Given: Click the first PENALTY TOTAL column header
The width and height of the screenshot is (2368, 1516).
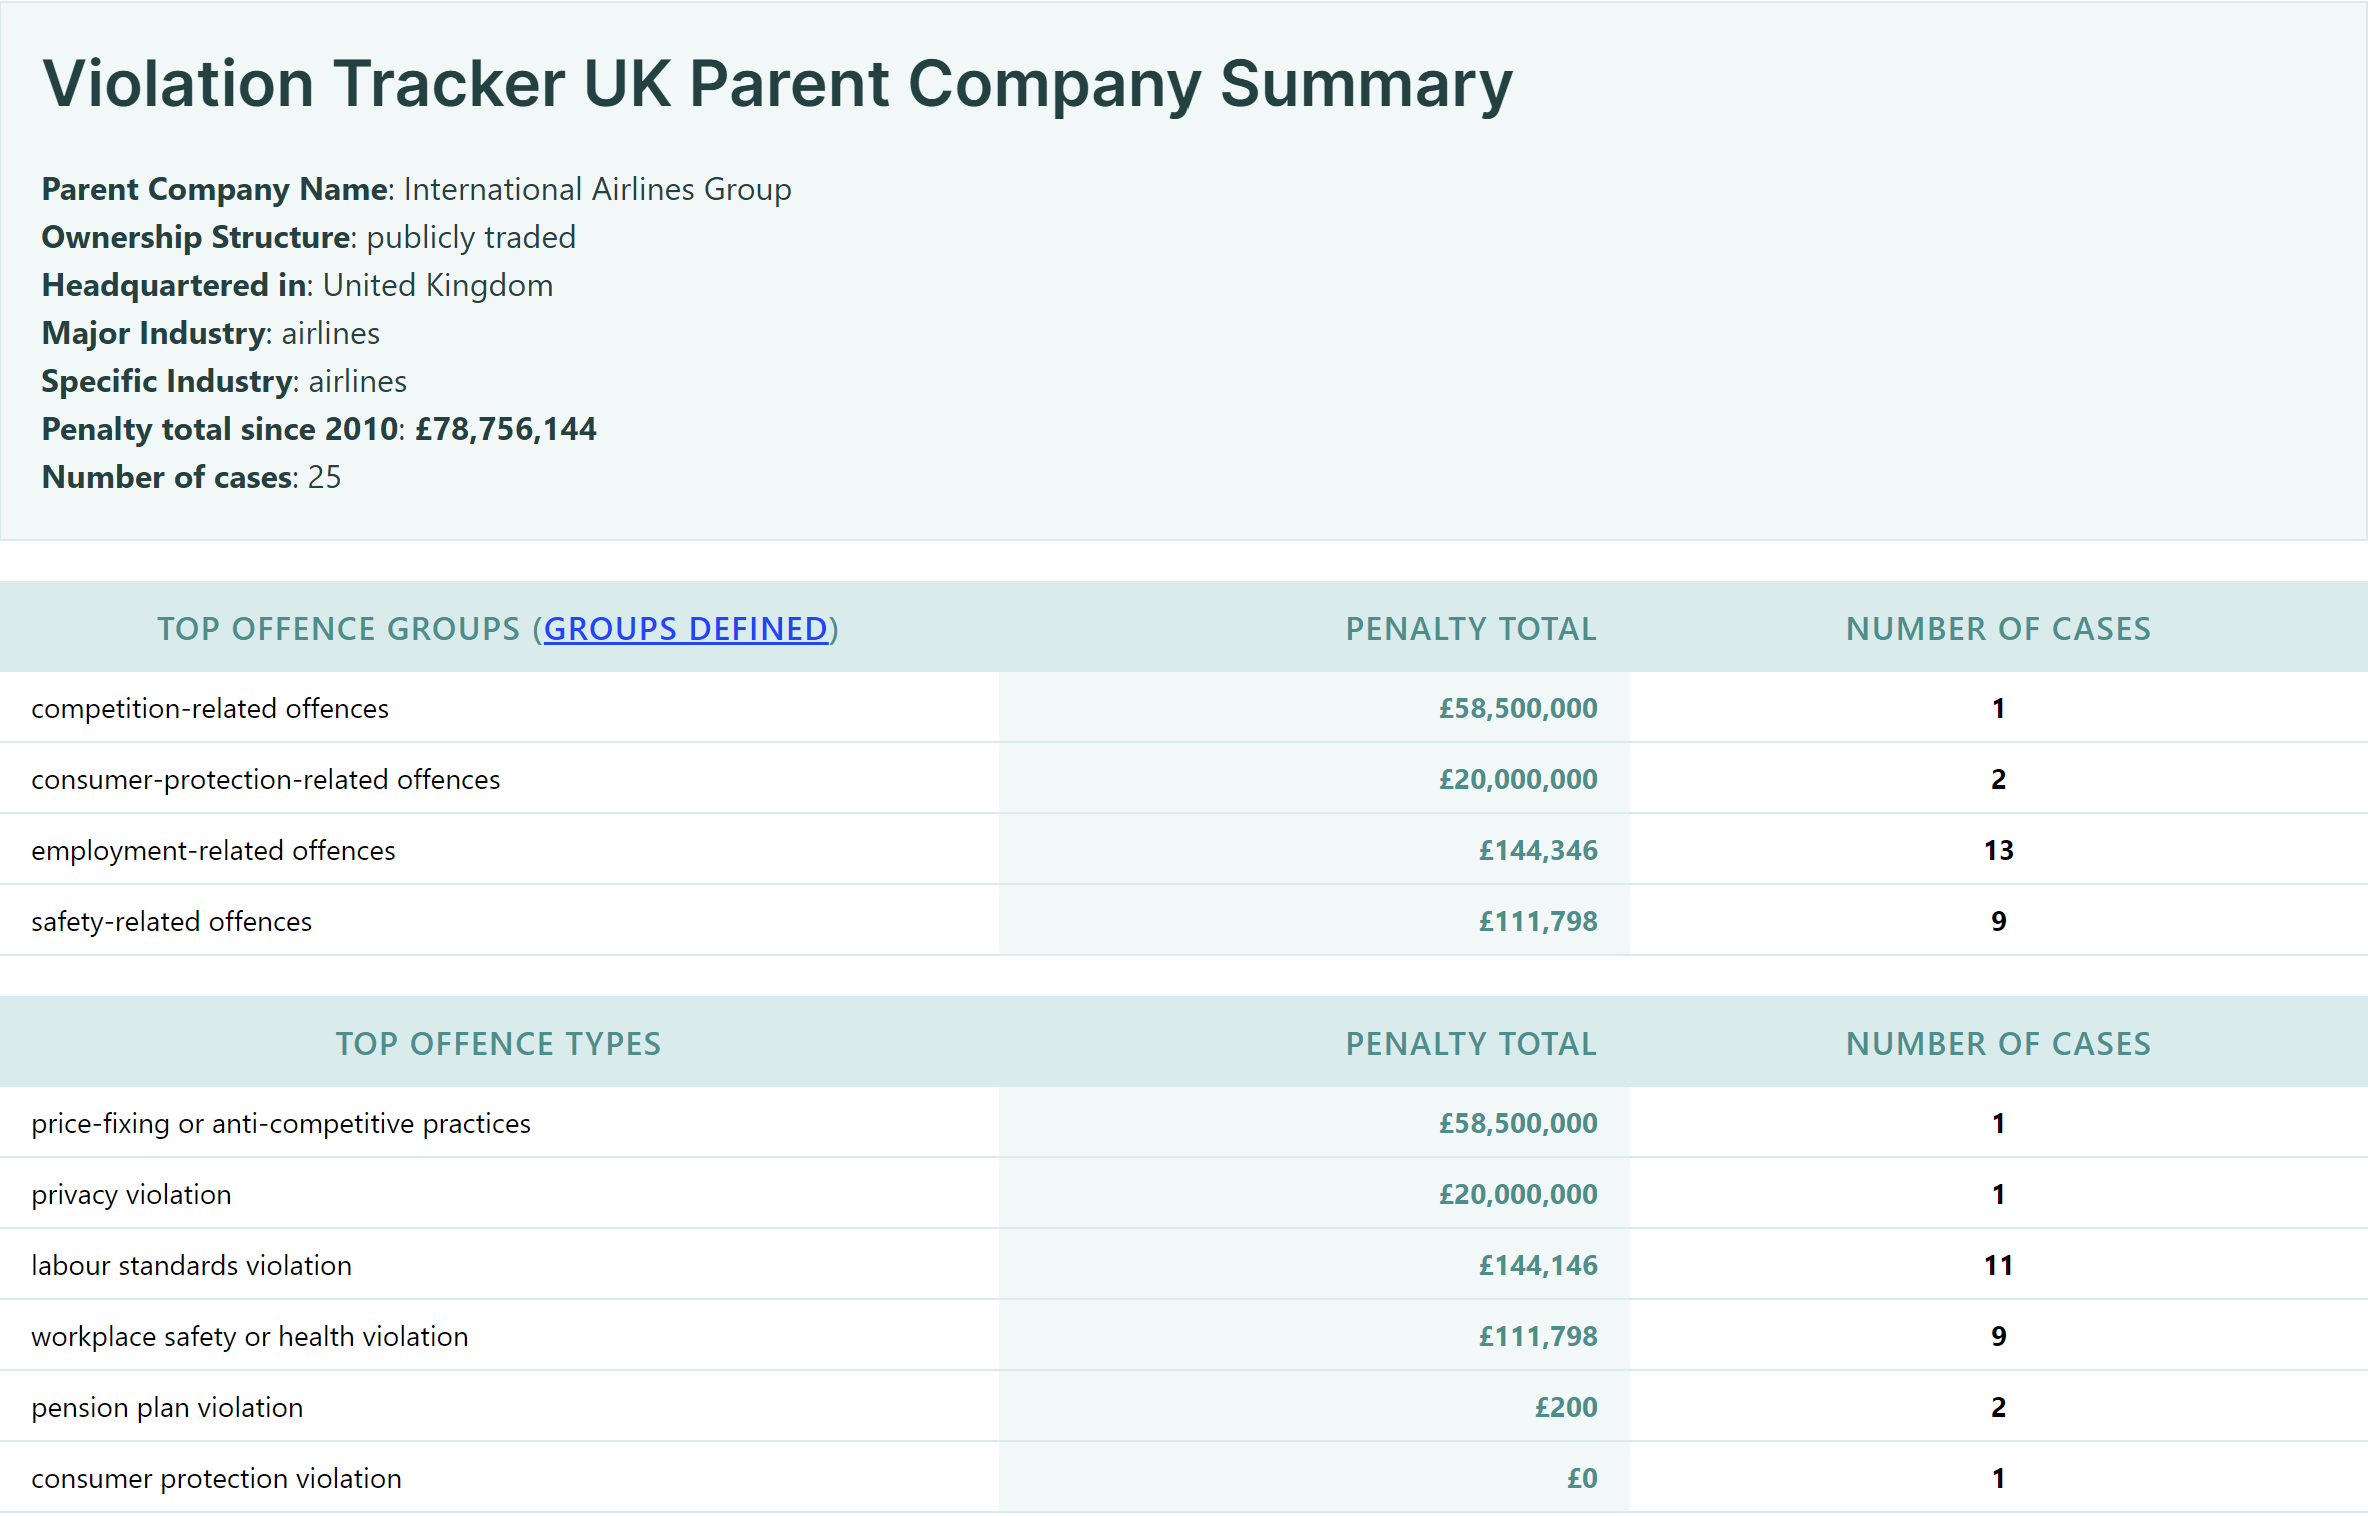Looking at the screenshot, I should (x=1470, y=629).
